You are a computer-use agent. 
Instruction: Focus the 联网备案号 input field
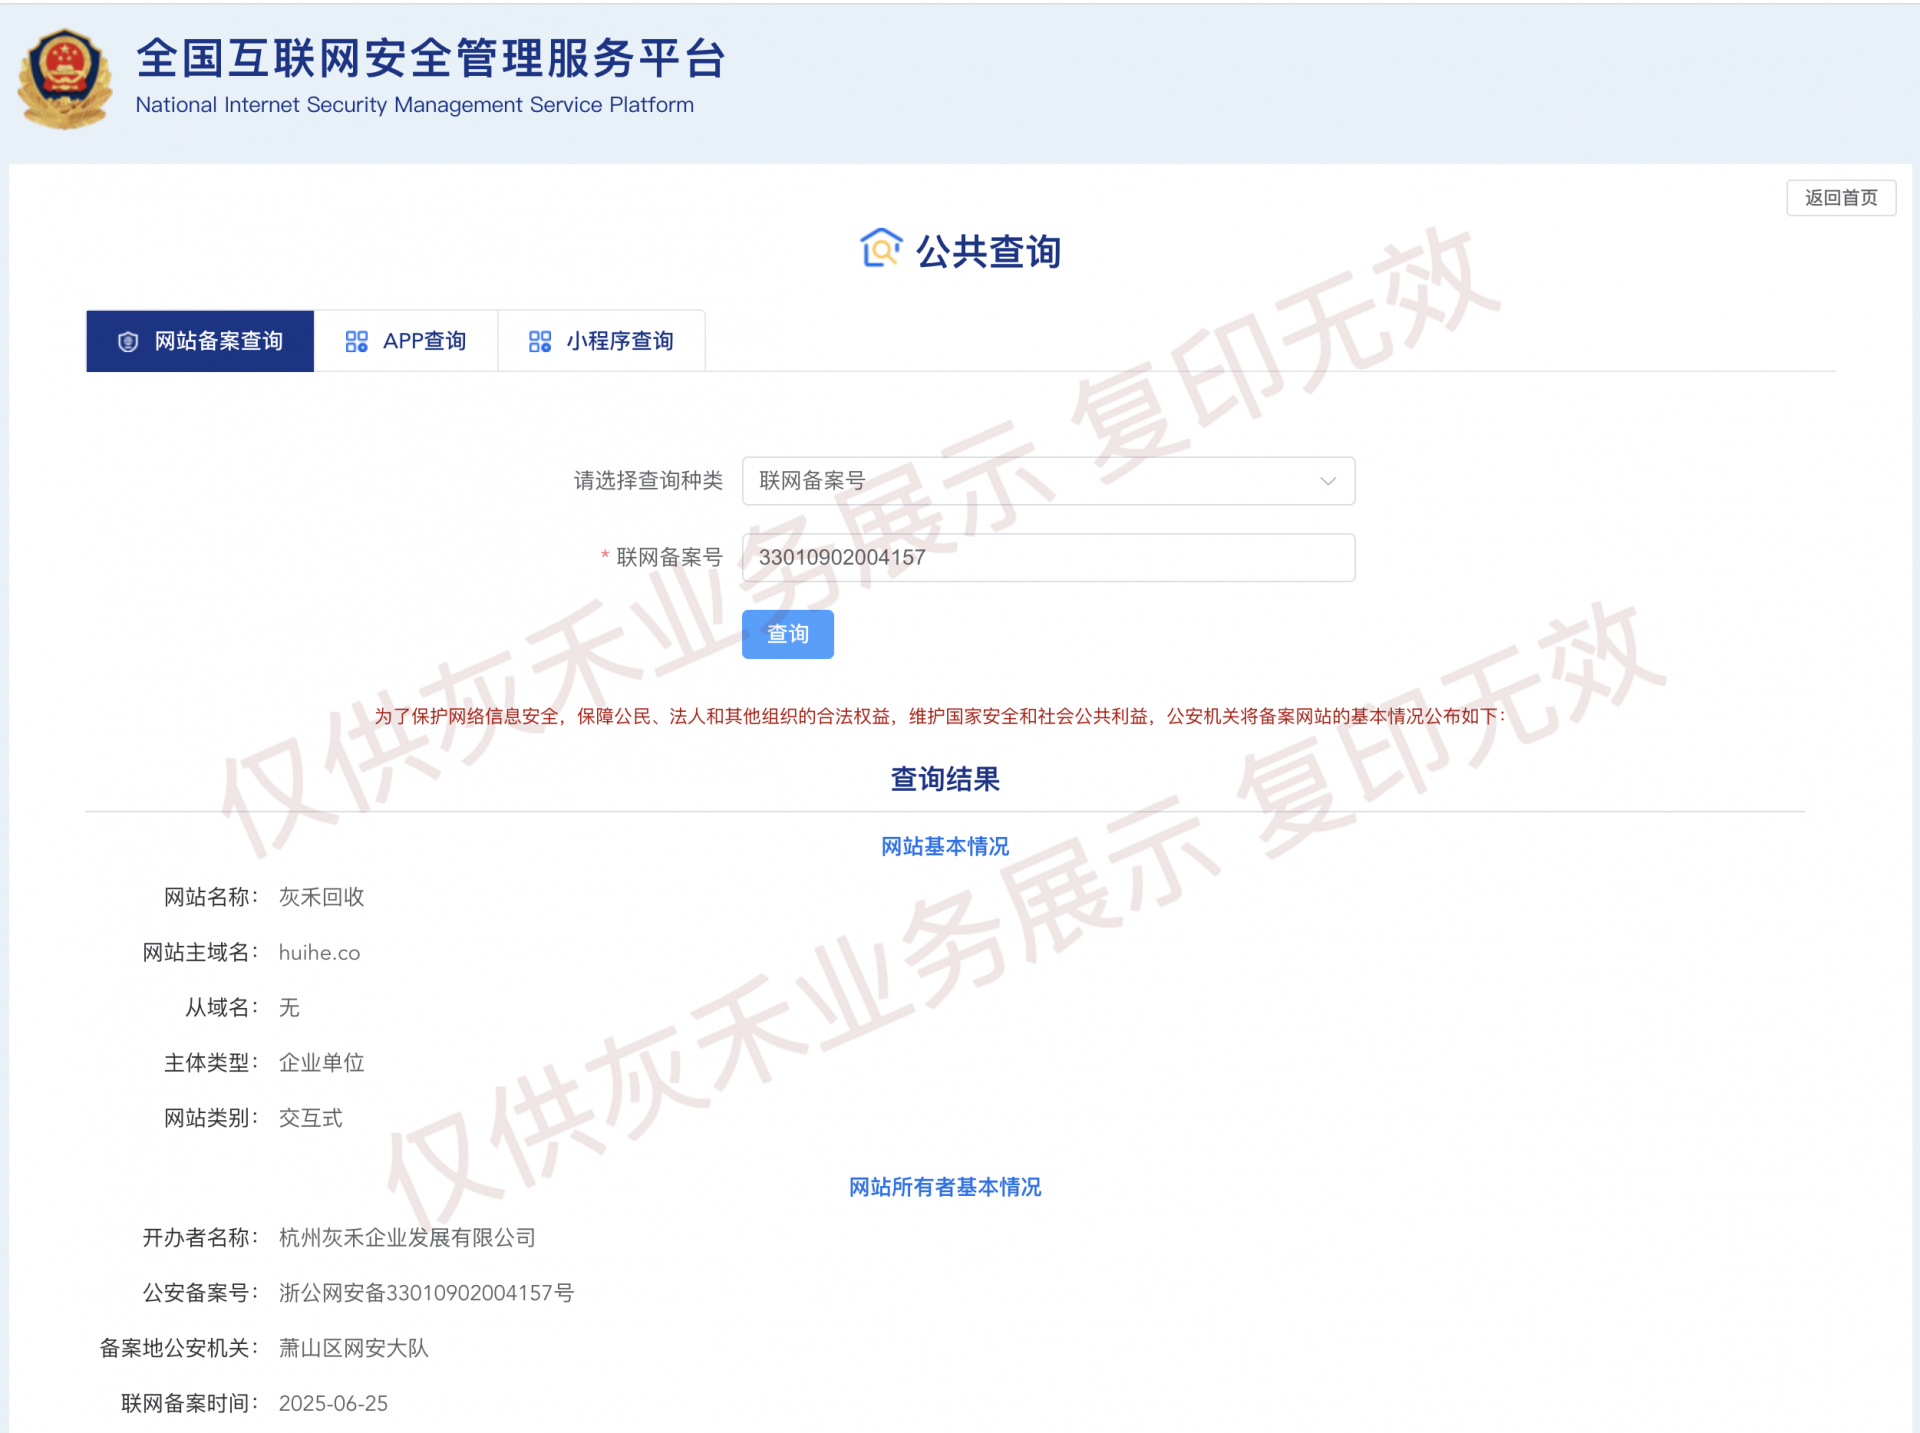click(x=1046, y=558)
